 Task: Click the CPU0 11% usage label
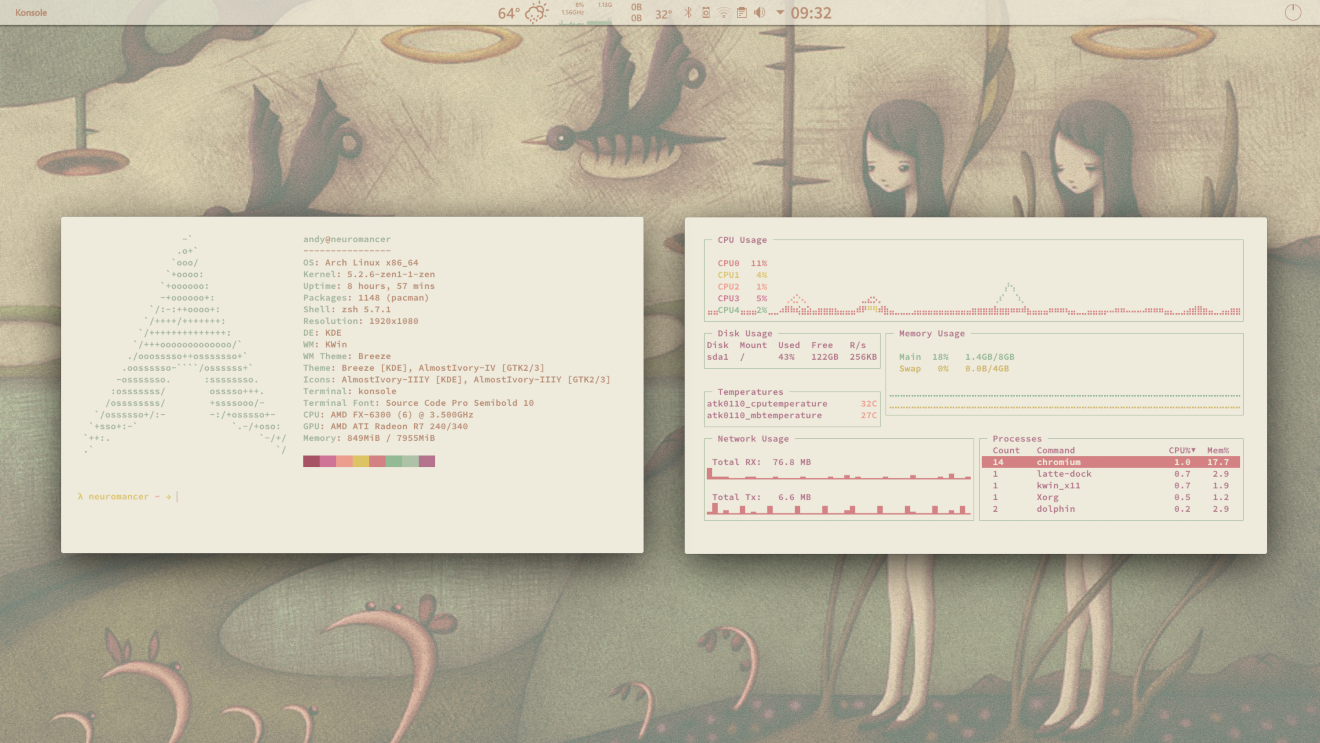742,263
